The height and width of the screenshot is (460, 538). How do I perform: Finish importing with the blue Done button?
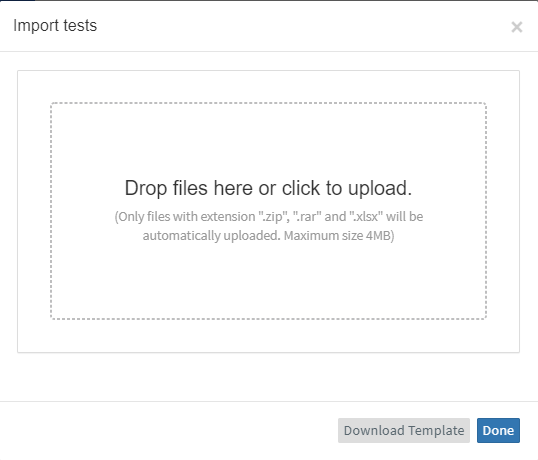pos(498,430)
